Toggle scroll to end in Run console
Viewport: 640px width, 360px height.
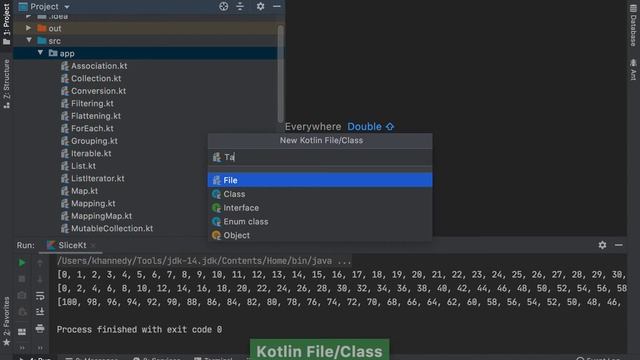tap(40, 312)
